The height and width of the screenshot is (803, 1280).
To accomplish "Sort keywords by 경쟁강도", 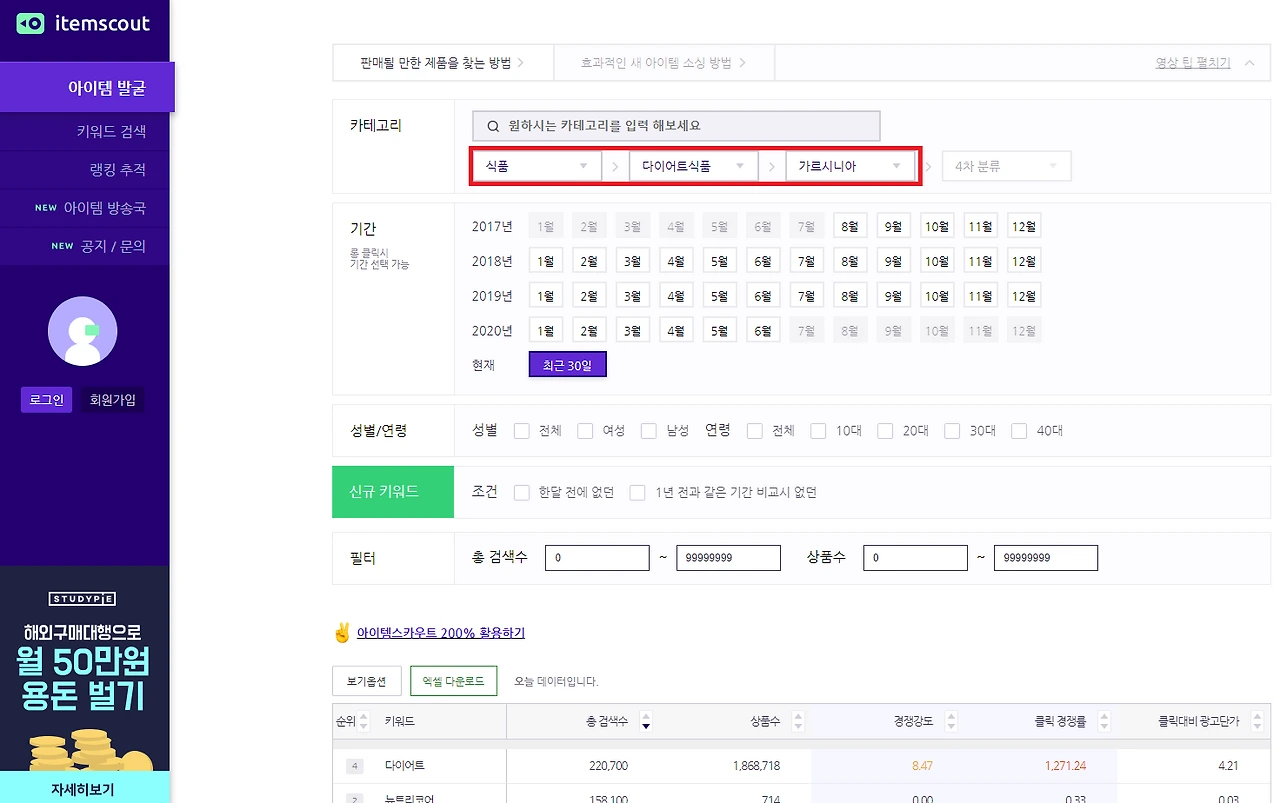I will pyautogui.click(x=950, y=719).
